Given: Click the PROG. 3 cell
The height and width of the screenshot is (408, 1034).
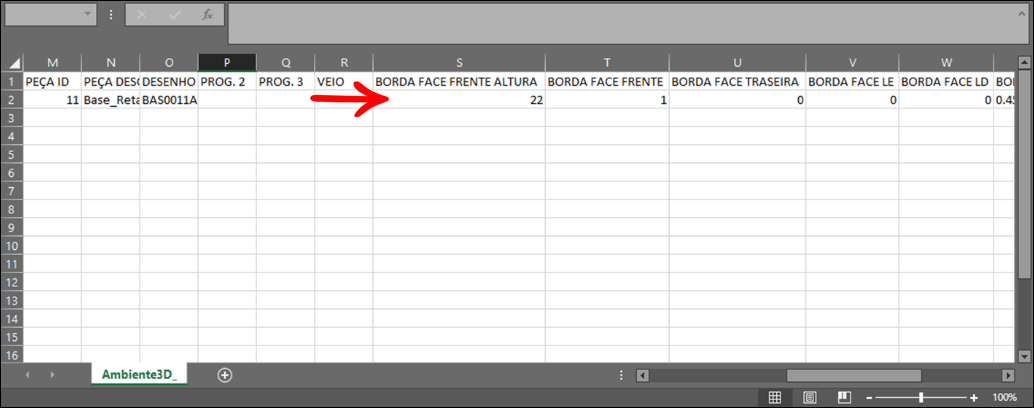Looking at the screenshot, I should (286, 82).
